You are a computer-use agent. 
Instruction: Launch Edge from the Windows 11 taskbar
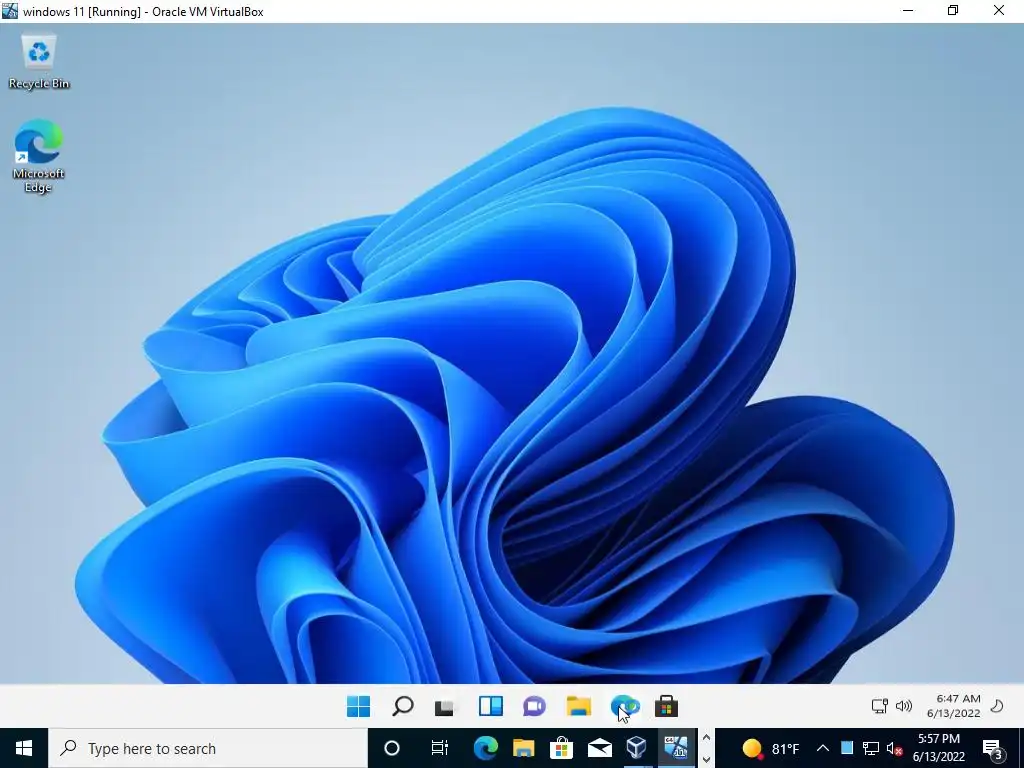click(x=624, y=706)
